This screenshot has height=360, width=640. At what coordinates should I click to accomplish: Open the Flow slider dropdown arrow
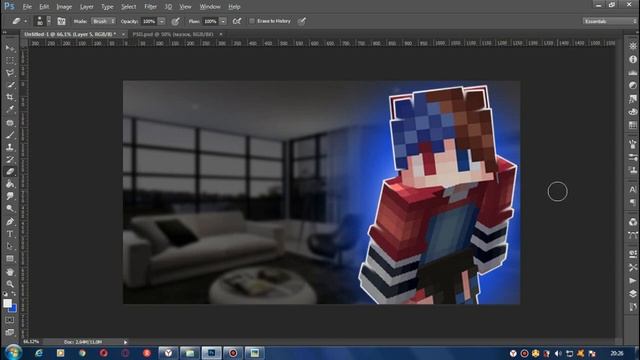[223, 21]
